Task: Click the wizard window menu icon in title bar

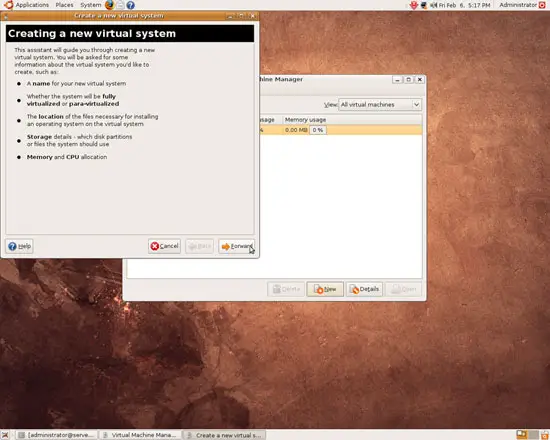Action: pos(6,16)
